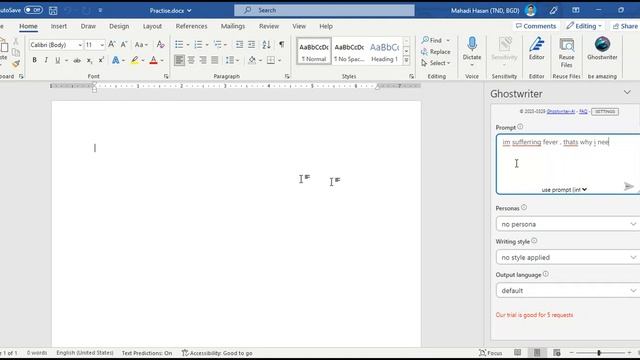Viewport: 640px width, 360px height.
Task: Align text right
Action: coord(203,60)
